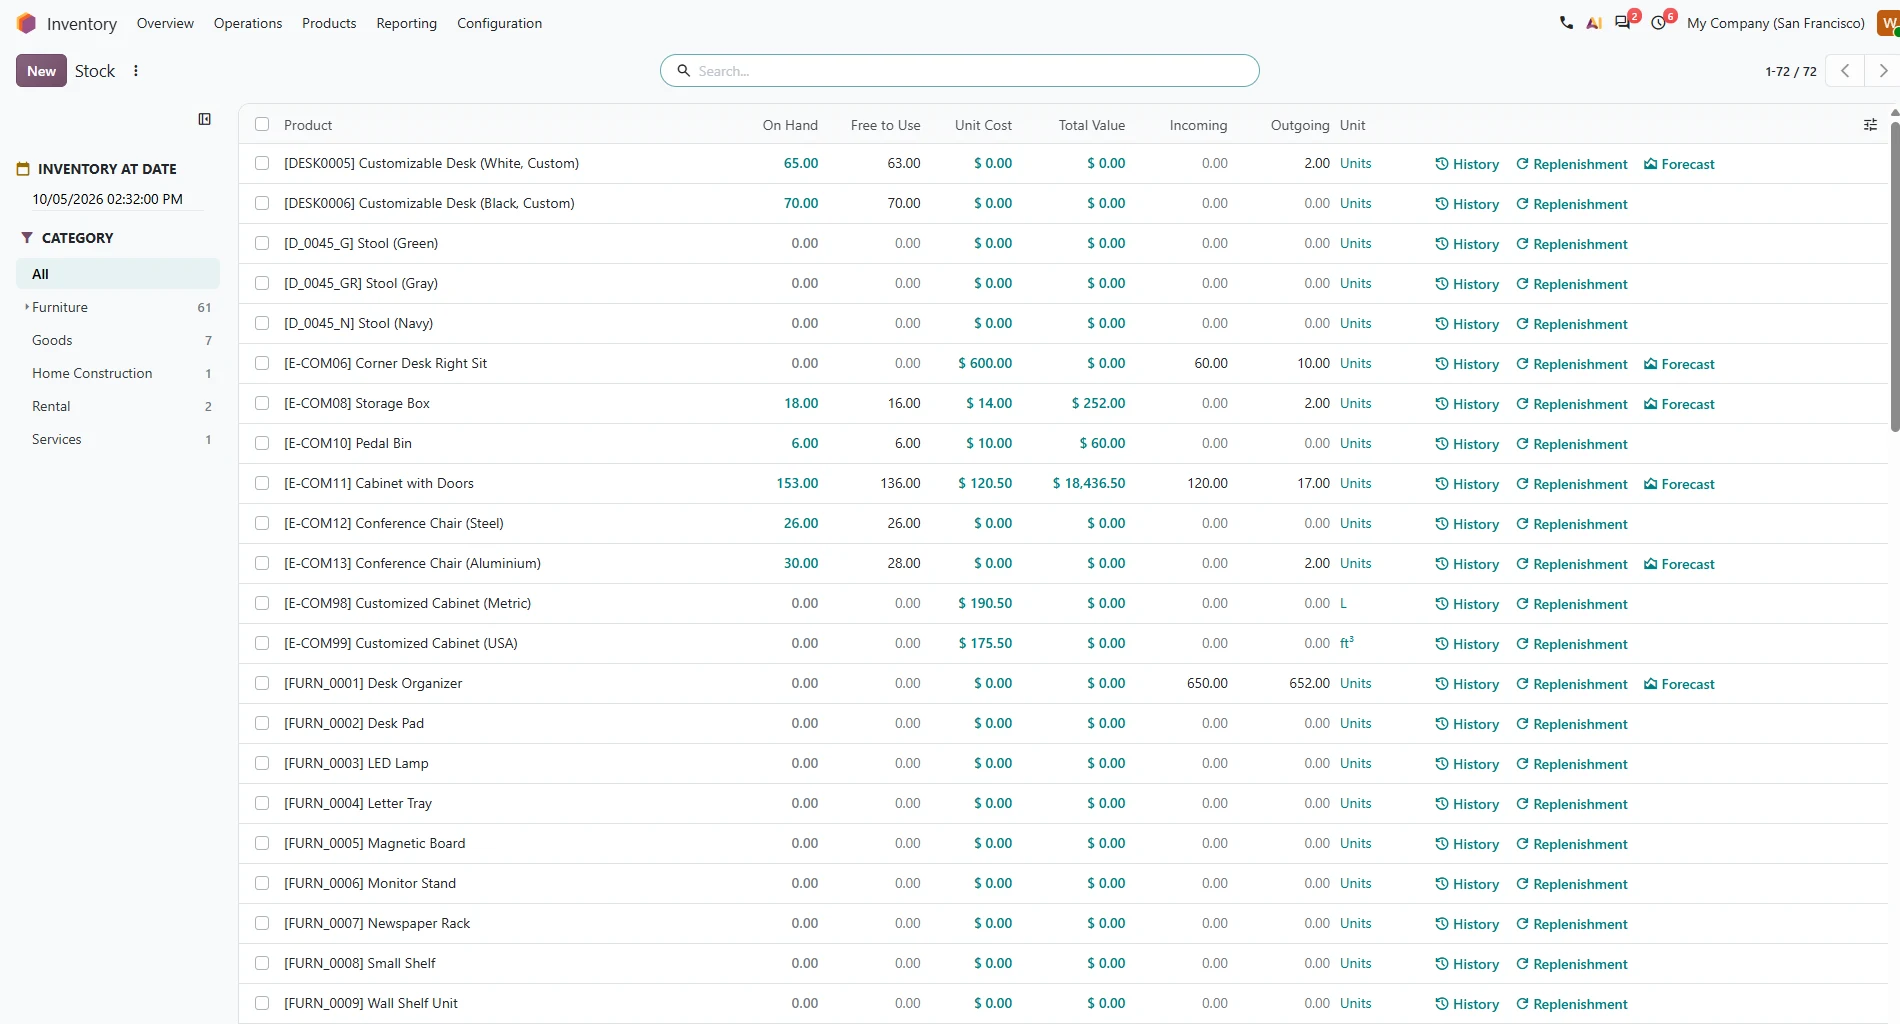Open the company switcher My Company (San Francisco)
Screen dimensions: 1900x1024
tap(1775, 23)
